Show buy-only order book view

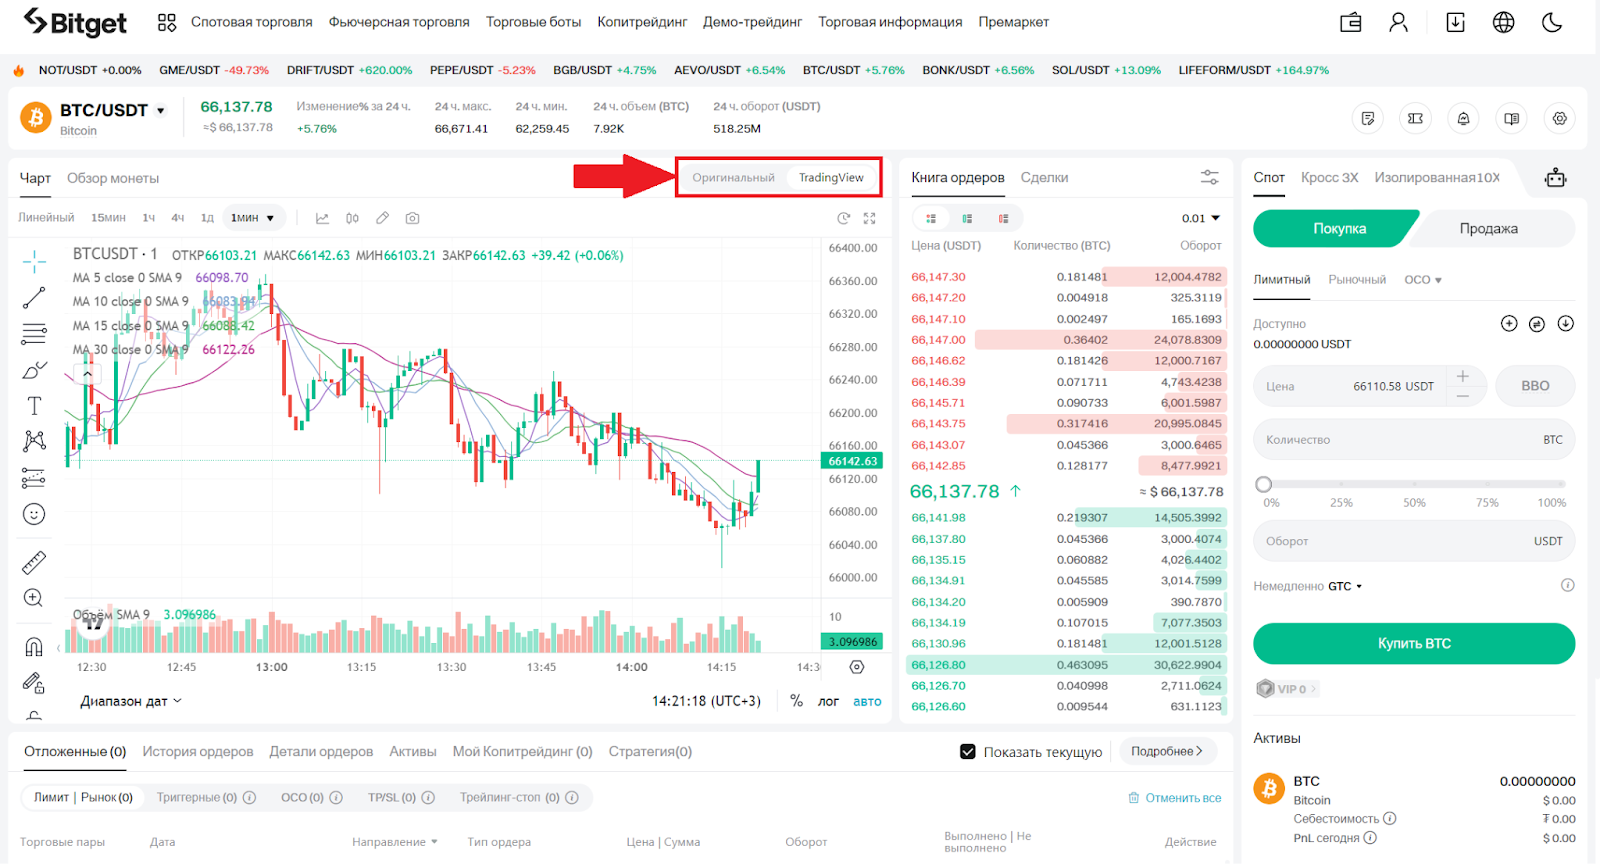point(967,218)
